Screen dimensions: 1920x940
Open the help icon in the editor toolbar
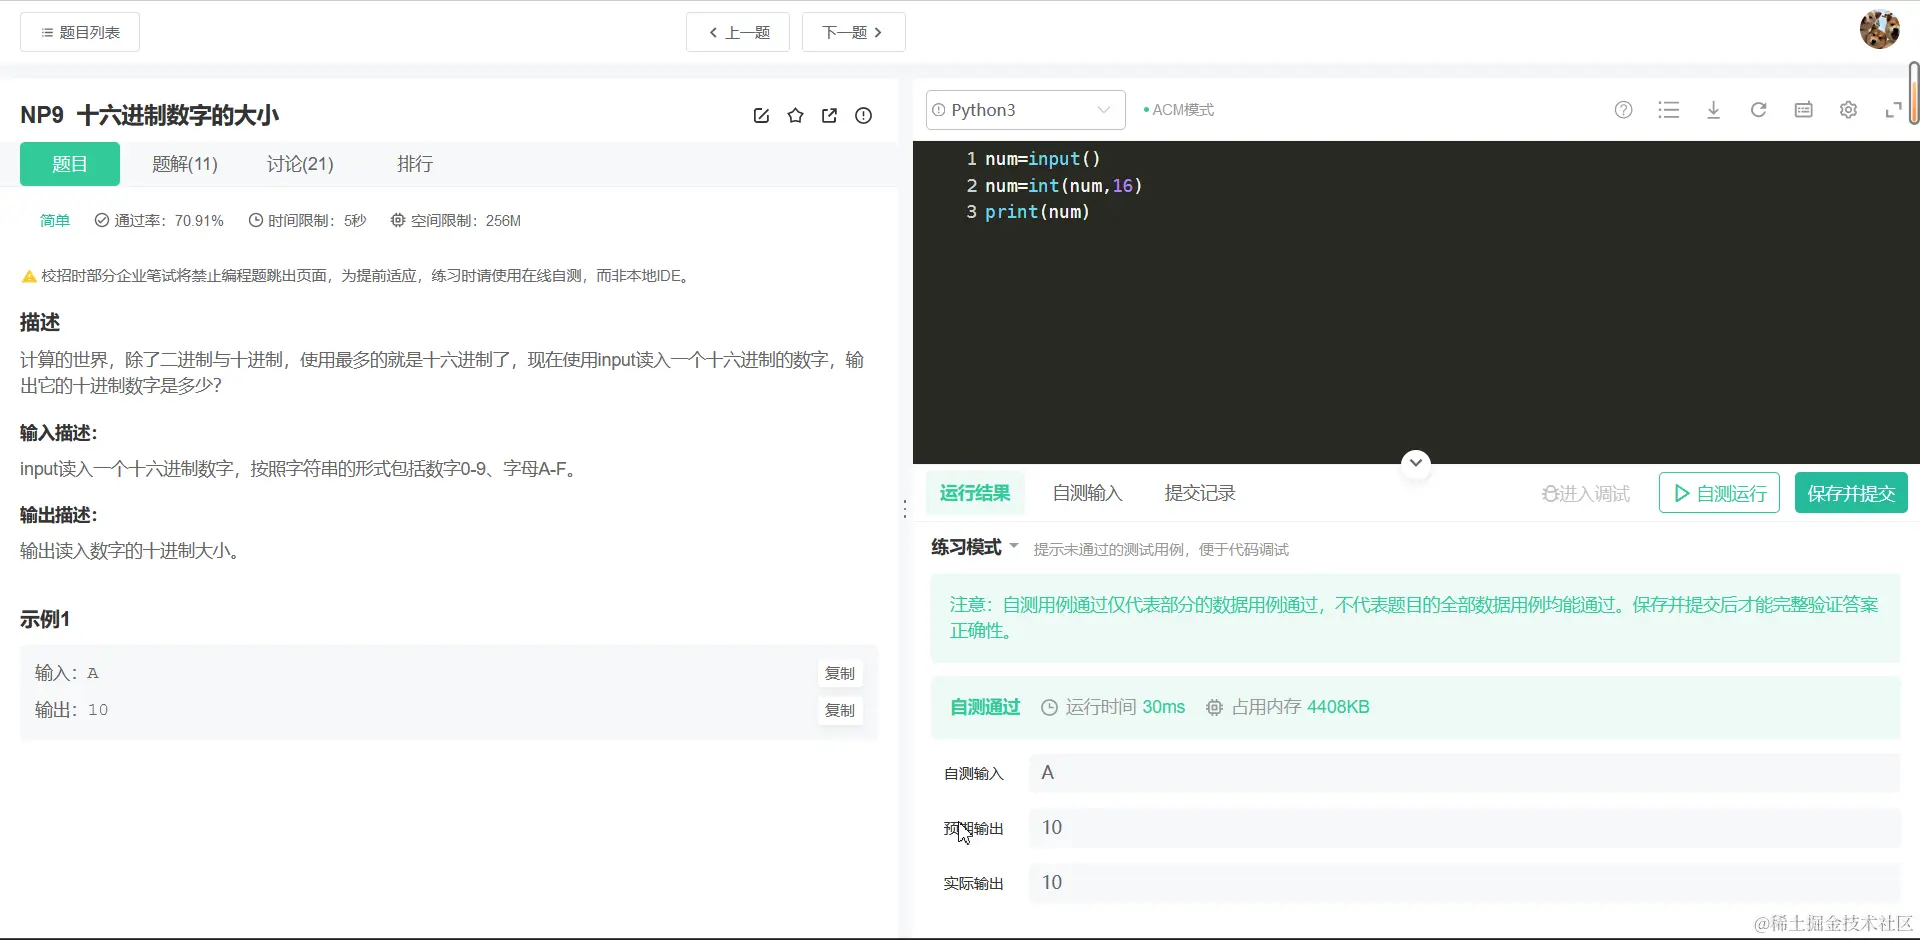[x=1623, y=110]
